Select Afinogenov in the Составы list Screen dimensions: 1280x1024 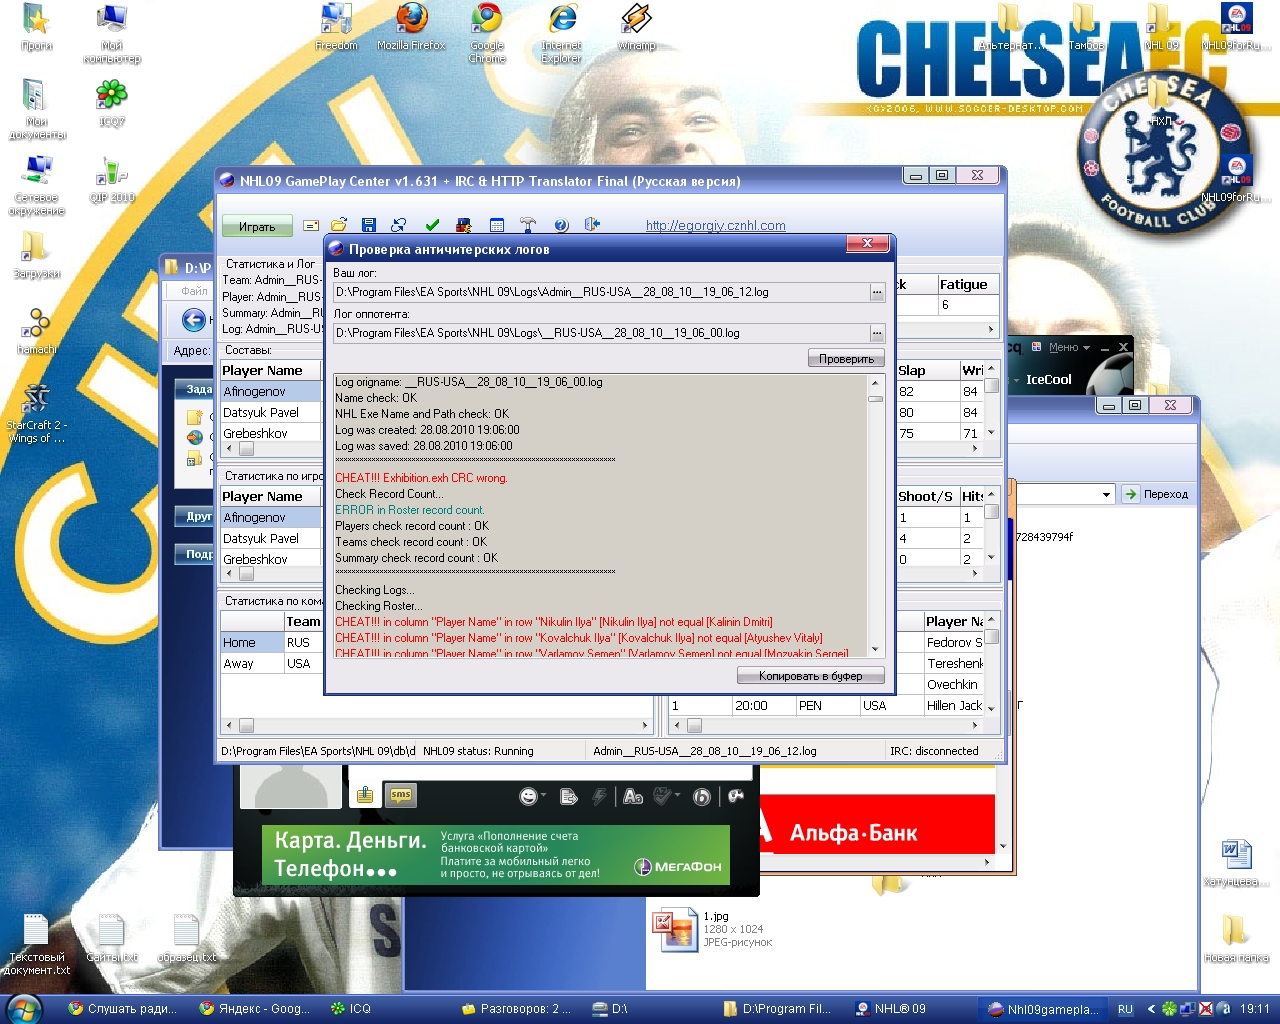270,392
